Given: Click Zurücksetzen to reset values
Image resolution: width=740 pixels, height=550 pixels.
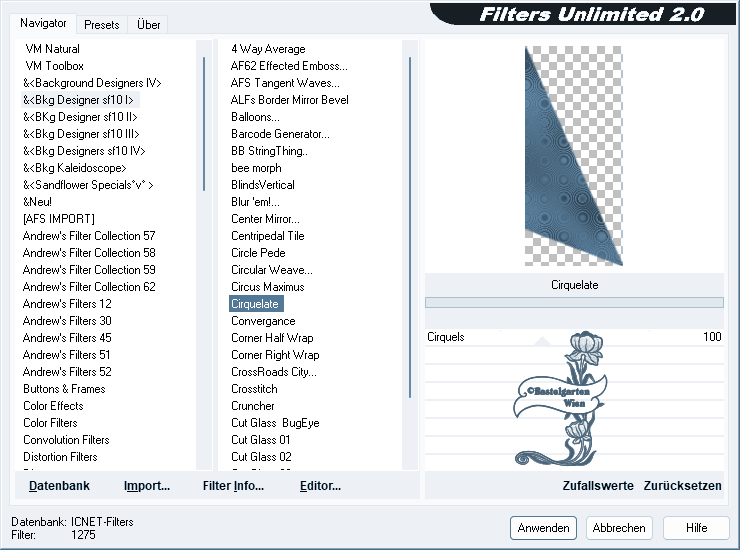Looking at the screenshot, I should tap(682, 486).
